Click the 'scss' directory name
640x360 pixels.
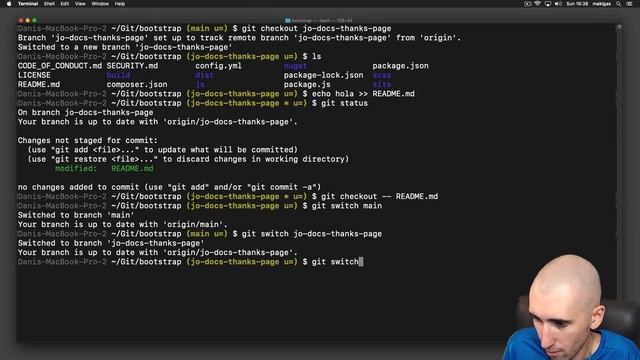[x=382, y=75]
